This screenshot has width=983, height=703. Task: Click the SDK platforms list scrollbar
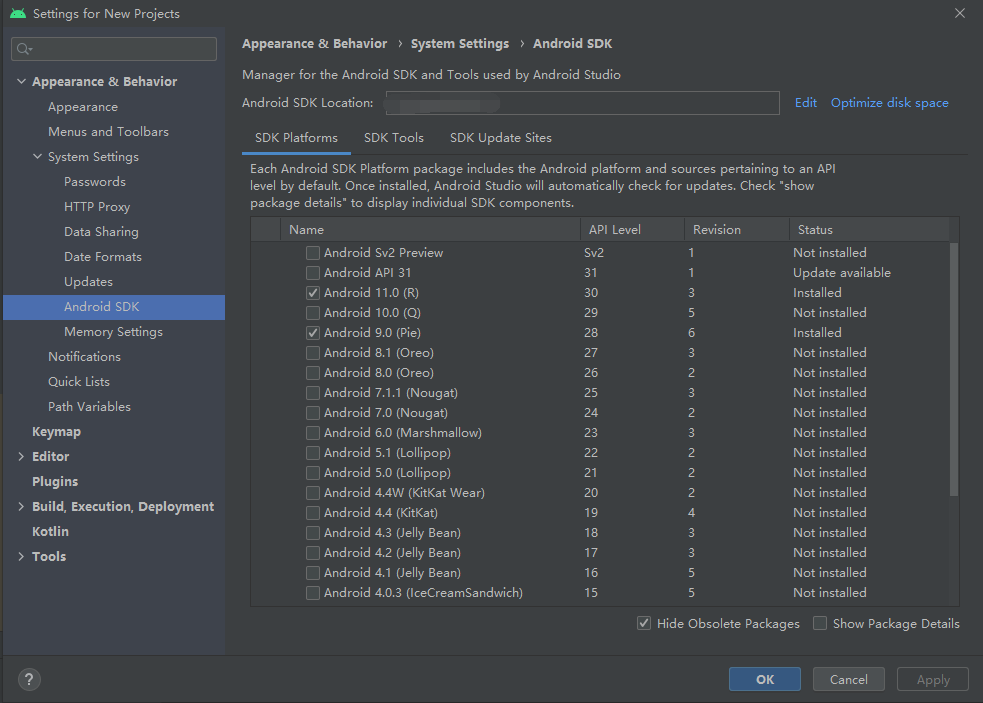(954, 369)
